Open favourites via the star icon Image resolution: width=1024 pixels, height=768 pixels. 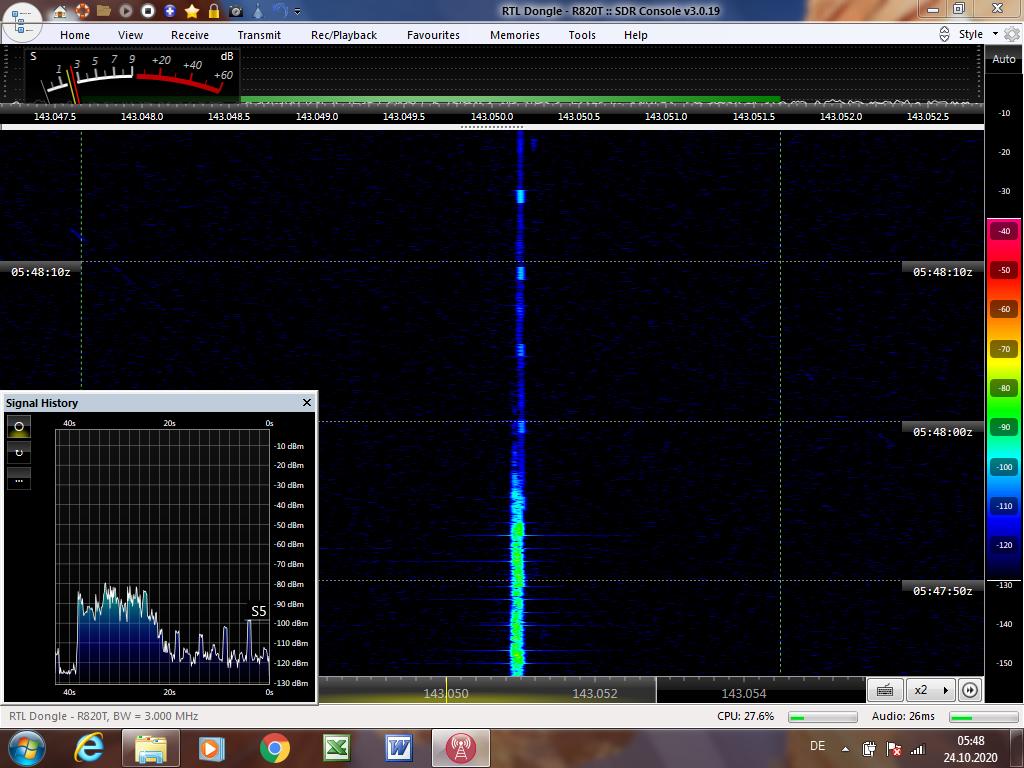click(x=192, y=11)
